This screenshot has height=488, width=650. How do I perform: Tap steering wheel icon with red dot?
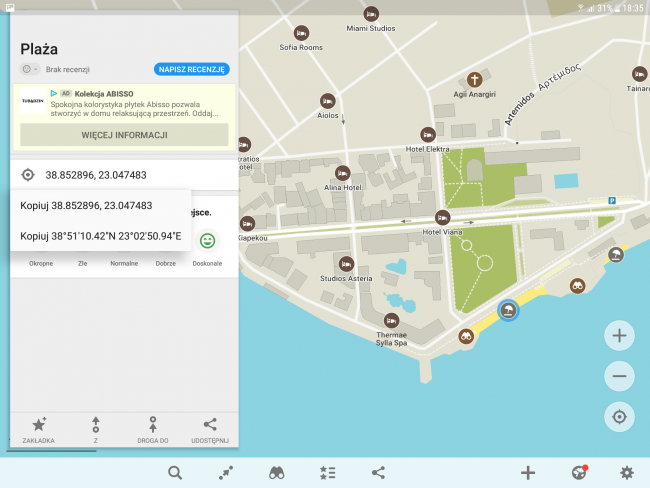point(578,473)
